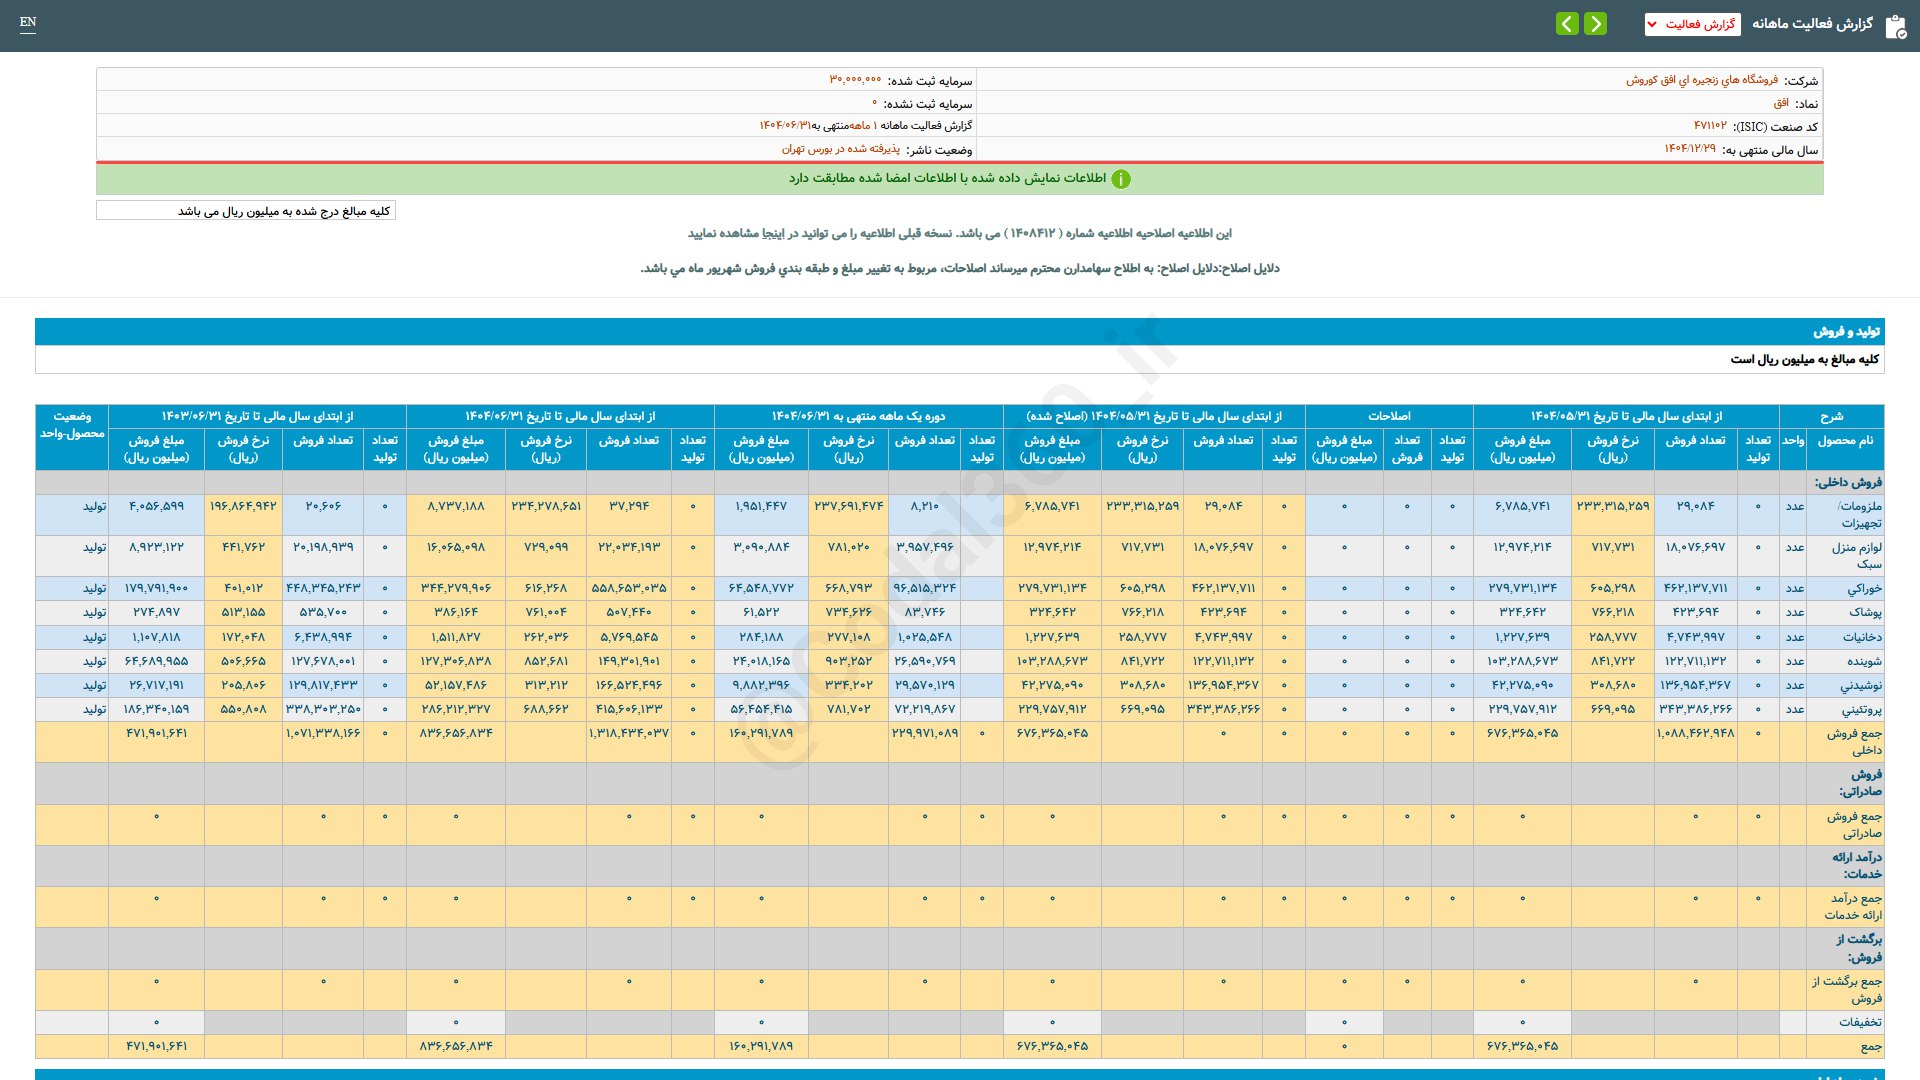Open previous notice via اینجا link
This screenshot has width=1920, height=1080.
click(x=774, y=233)
